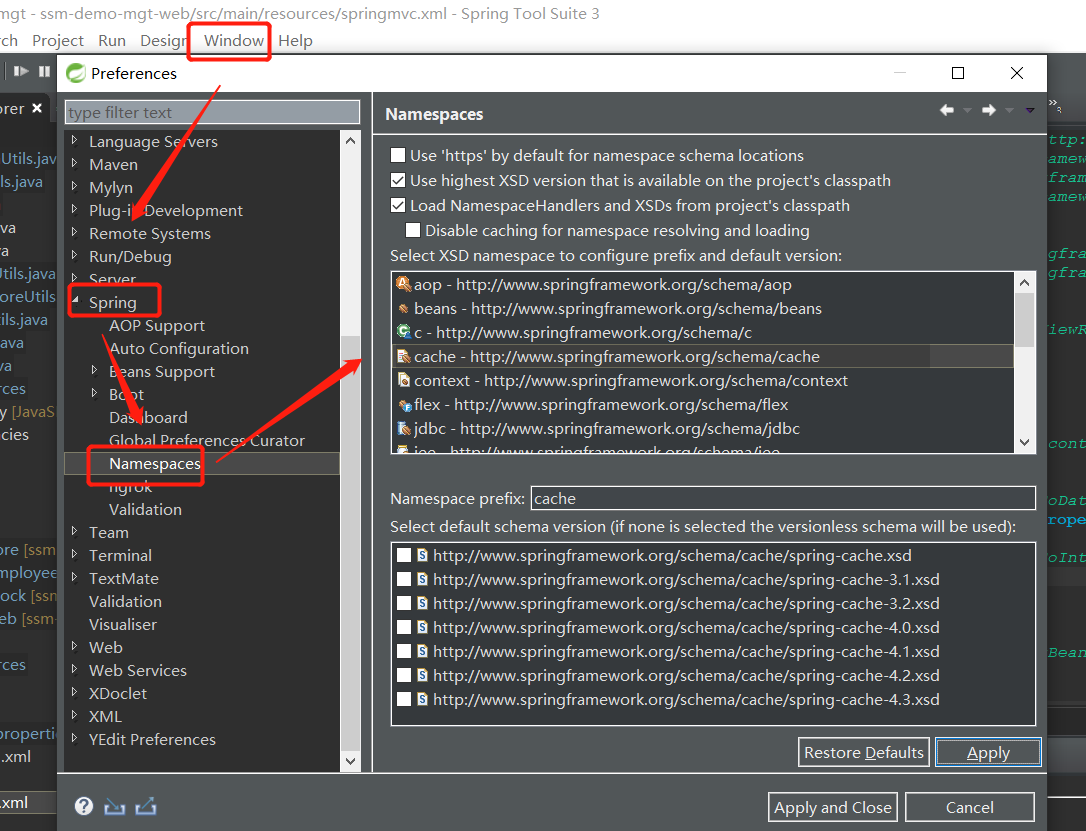Screen dimensions: 1086x831
Task: Open the Project menu
Action: click(x=57, y=41)
